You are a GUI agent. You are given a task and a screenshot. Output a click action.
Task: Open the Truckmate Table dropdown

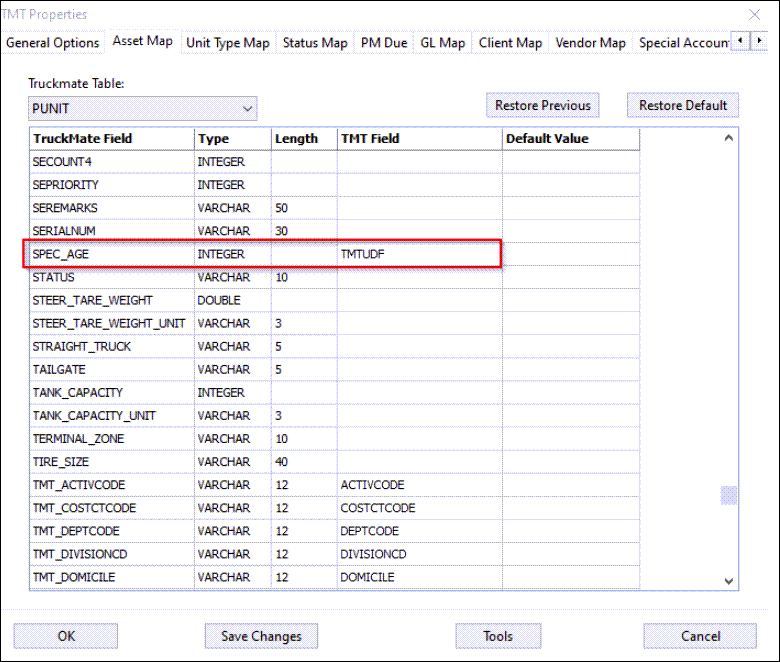(x=142, y=108)
